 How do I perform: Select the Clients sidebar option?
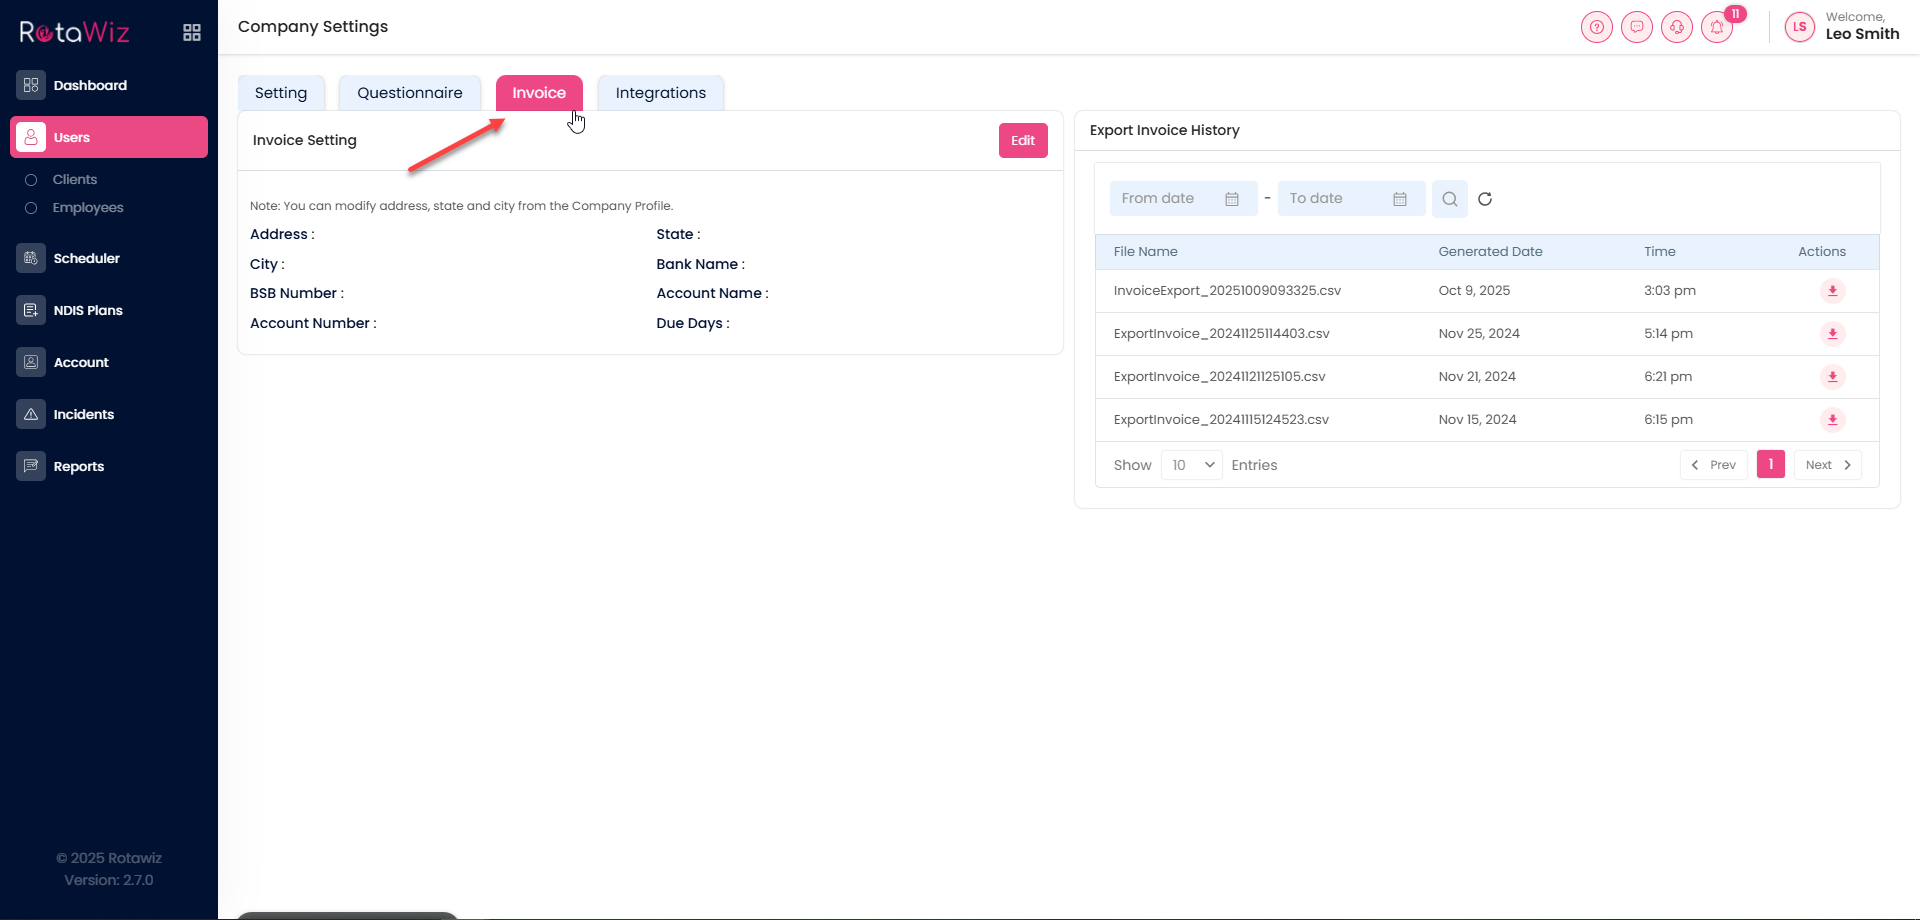pyautogui.click(x=75, y=180)
